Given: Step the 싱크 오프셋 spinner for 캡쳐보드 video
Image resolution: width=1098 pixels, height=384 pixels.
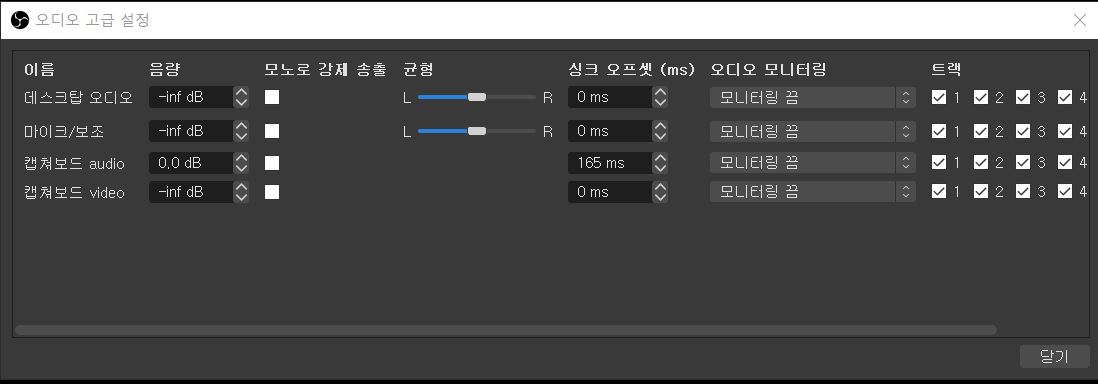Looking at the screenshot, I should [x=660, y=192].
